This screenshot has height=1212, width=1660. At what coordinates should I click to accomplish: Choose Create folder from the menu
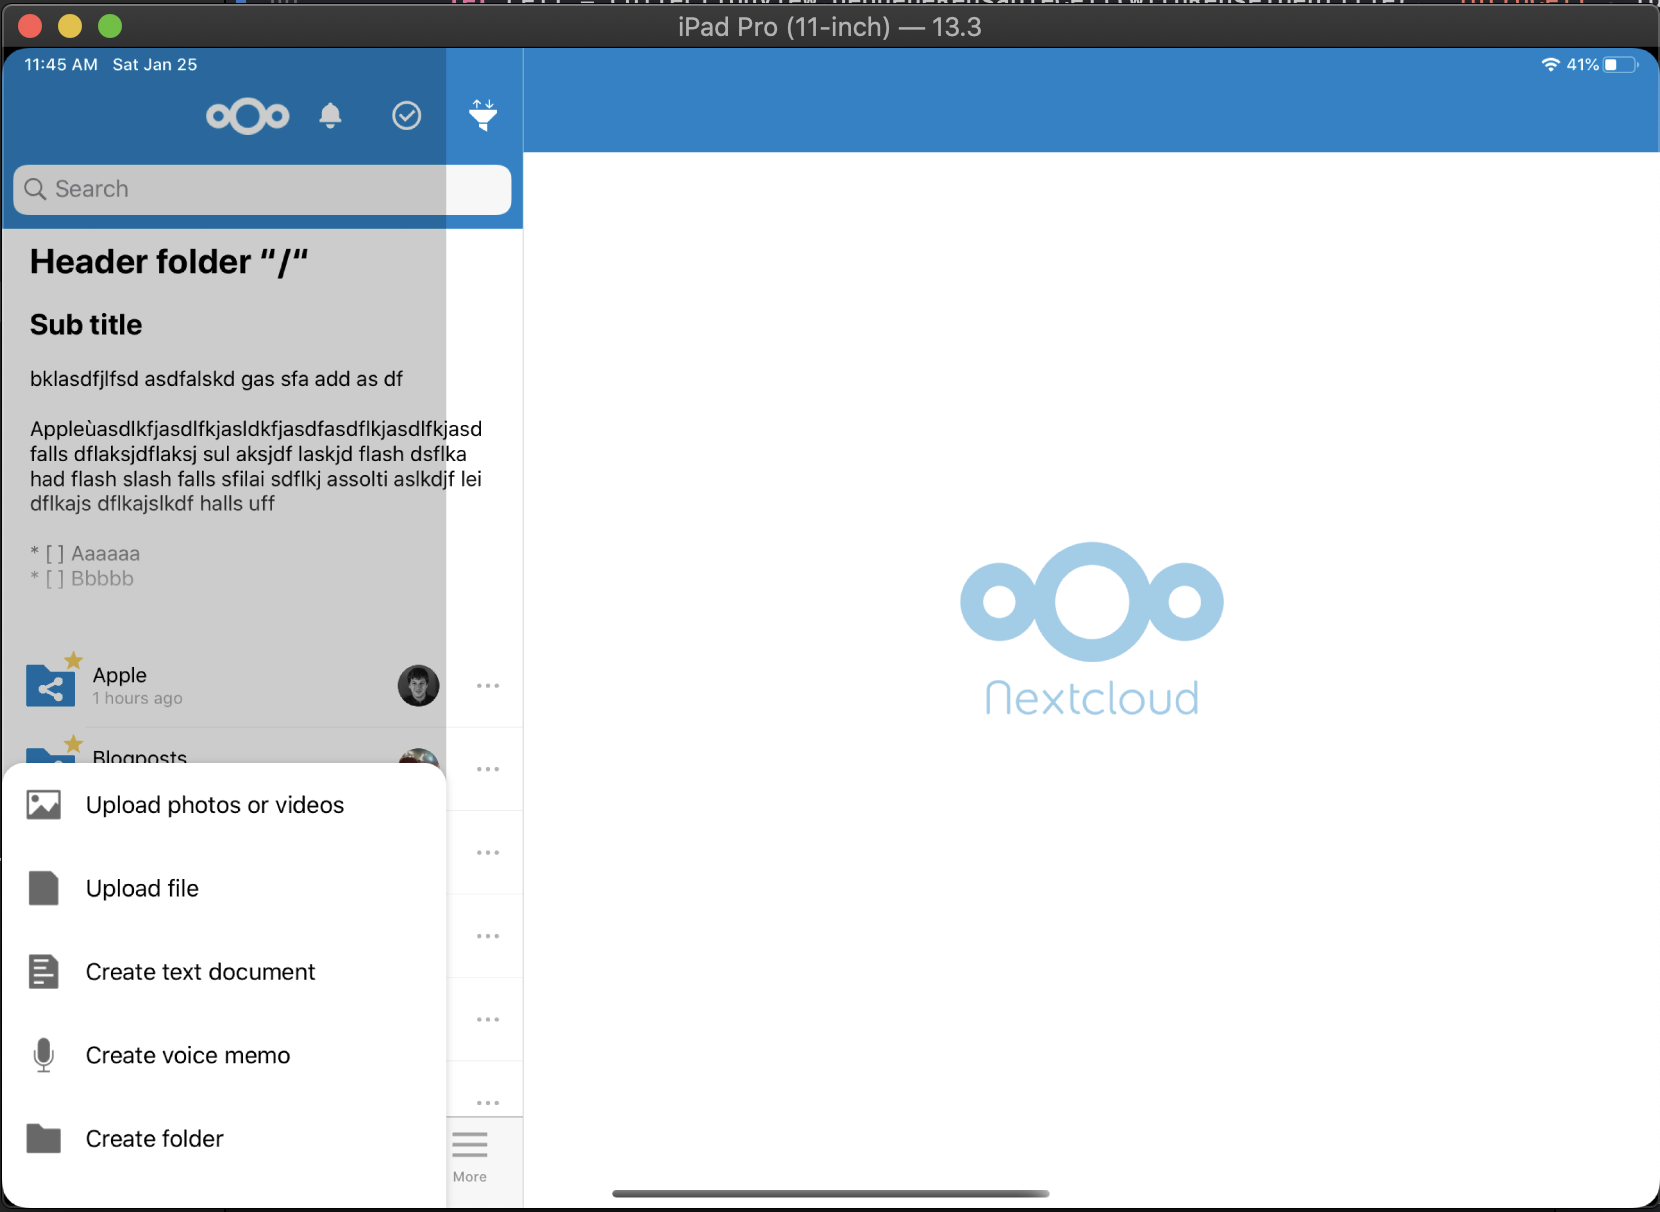pos(224,1139)
